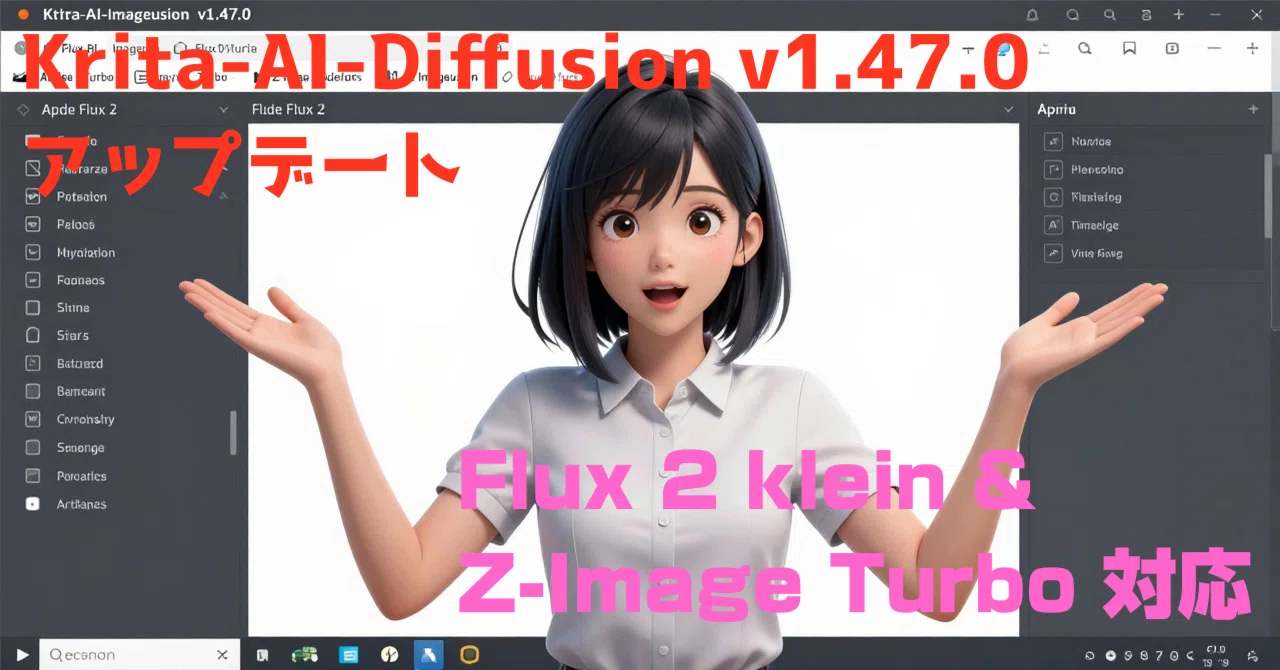Screen dimensions: 1280x670
Task: Click the icon next to Batrzerd
Action: pyautogui.click(x=33, y=364)
